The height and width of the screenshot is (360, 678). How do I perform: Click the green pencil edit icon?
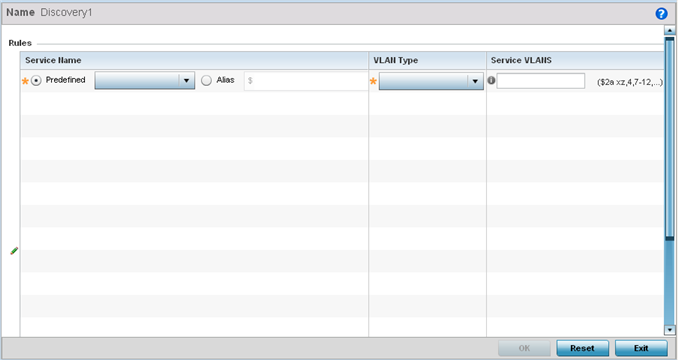click(14, 251)
